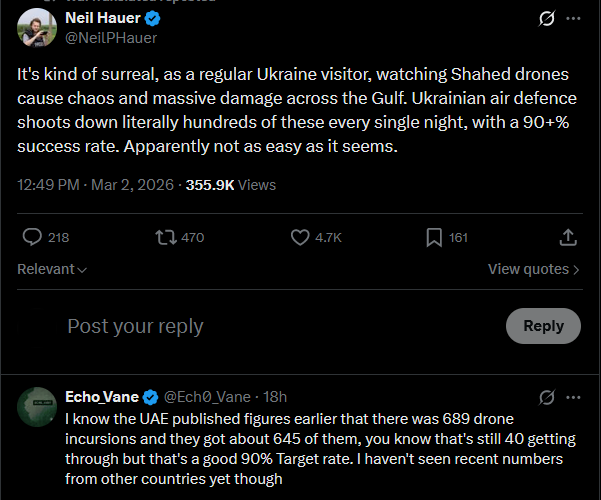Click Neil Hauer's blue verified badge

[154, 19]
